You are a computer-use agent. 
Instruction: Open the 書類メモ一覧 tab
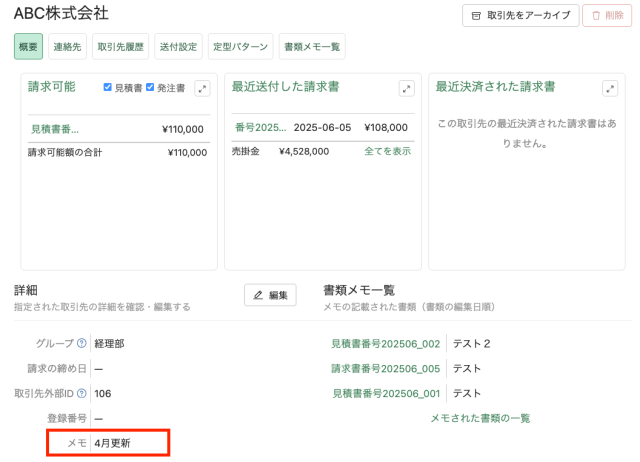tap(311, 46)
